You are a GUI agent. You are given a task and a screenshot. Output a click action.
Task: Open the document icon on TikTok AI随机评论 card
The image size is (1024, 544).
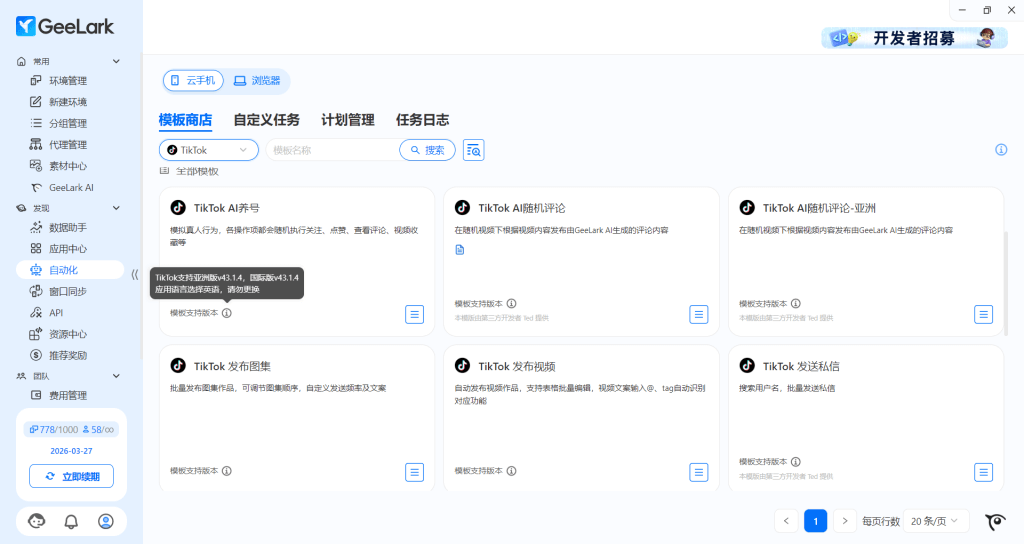(x=460, y=250)
